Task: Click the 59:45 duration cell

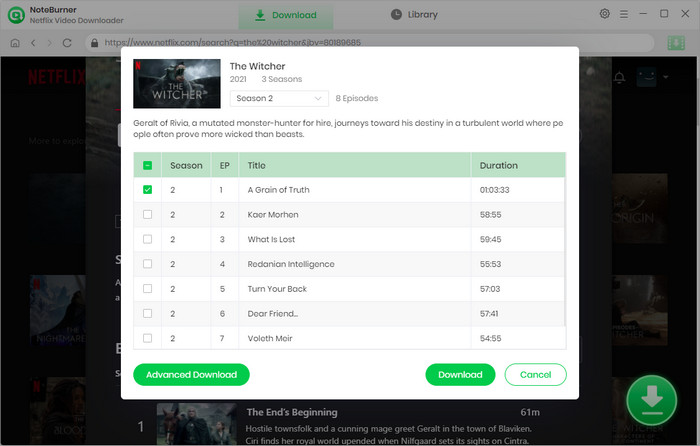Action: point(490,239)
